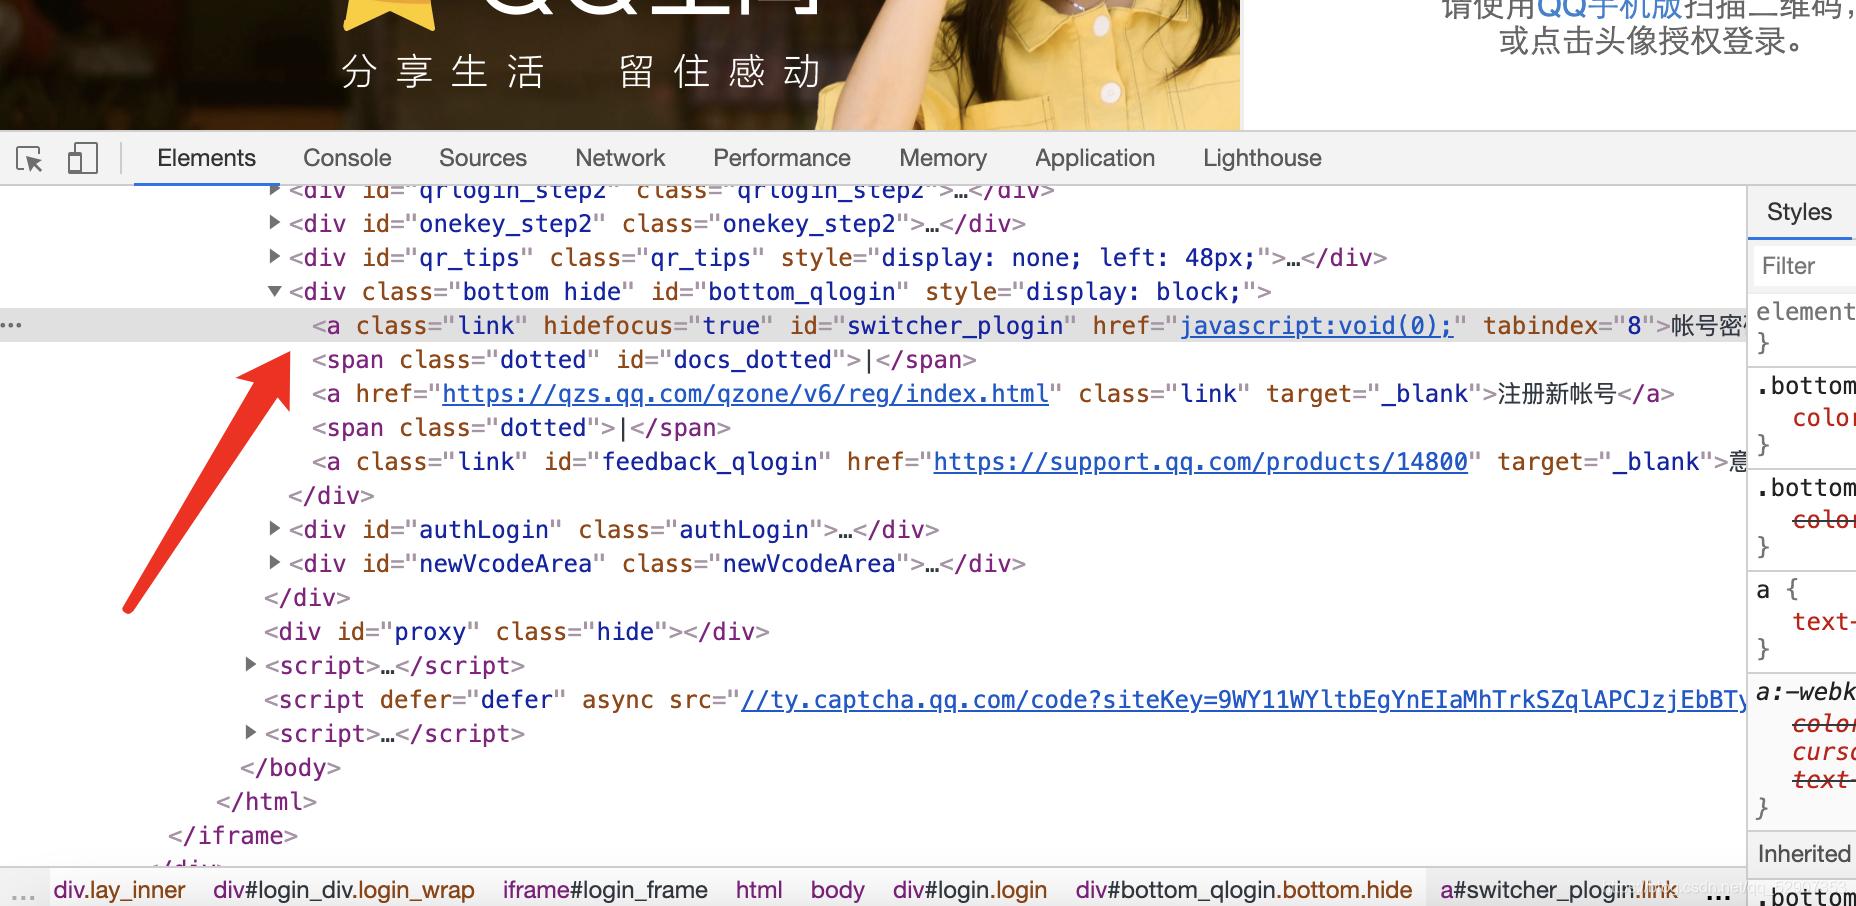Collapse the div.bottom.hide node
Screen dimensions: 1856x906
(273, 291)
